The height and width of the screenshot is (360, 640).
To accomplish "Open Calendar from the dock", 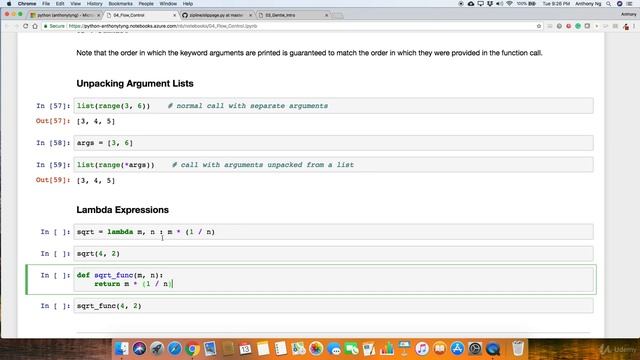I will [245, 349].
